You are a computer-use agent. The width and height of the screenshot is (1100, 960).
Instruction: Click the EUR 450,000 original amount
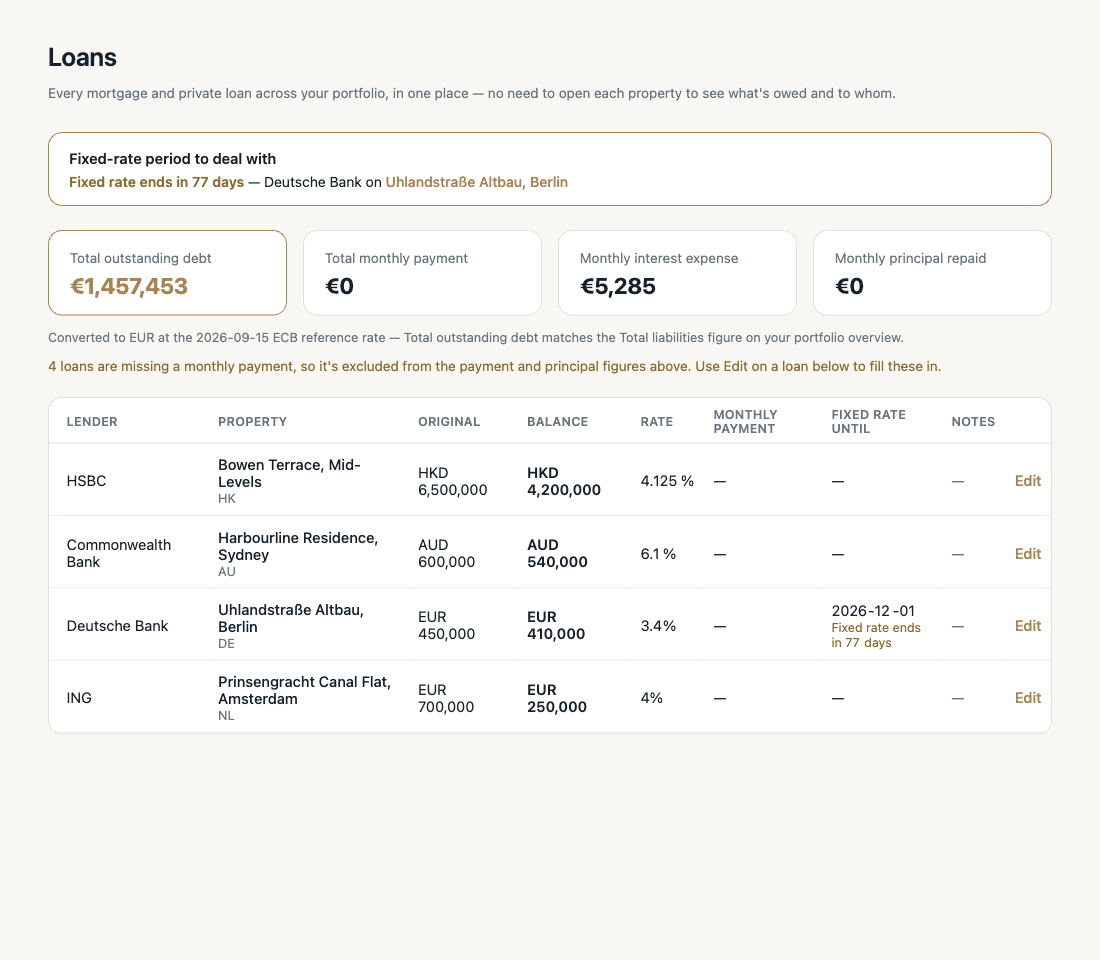446,625
